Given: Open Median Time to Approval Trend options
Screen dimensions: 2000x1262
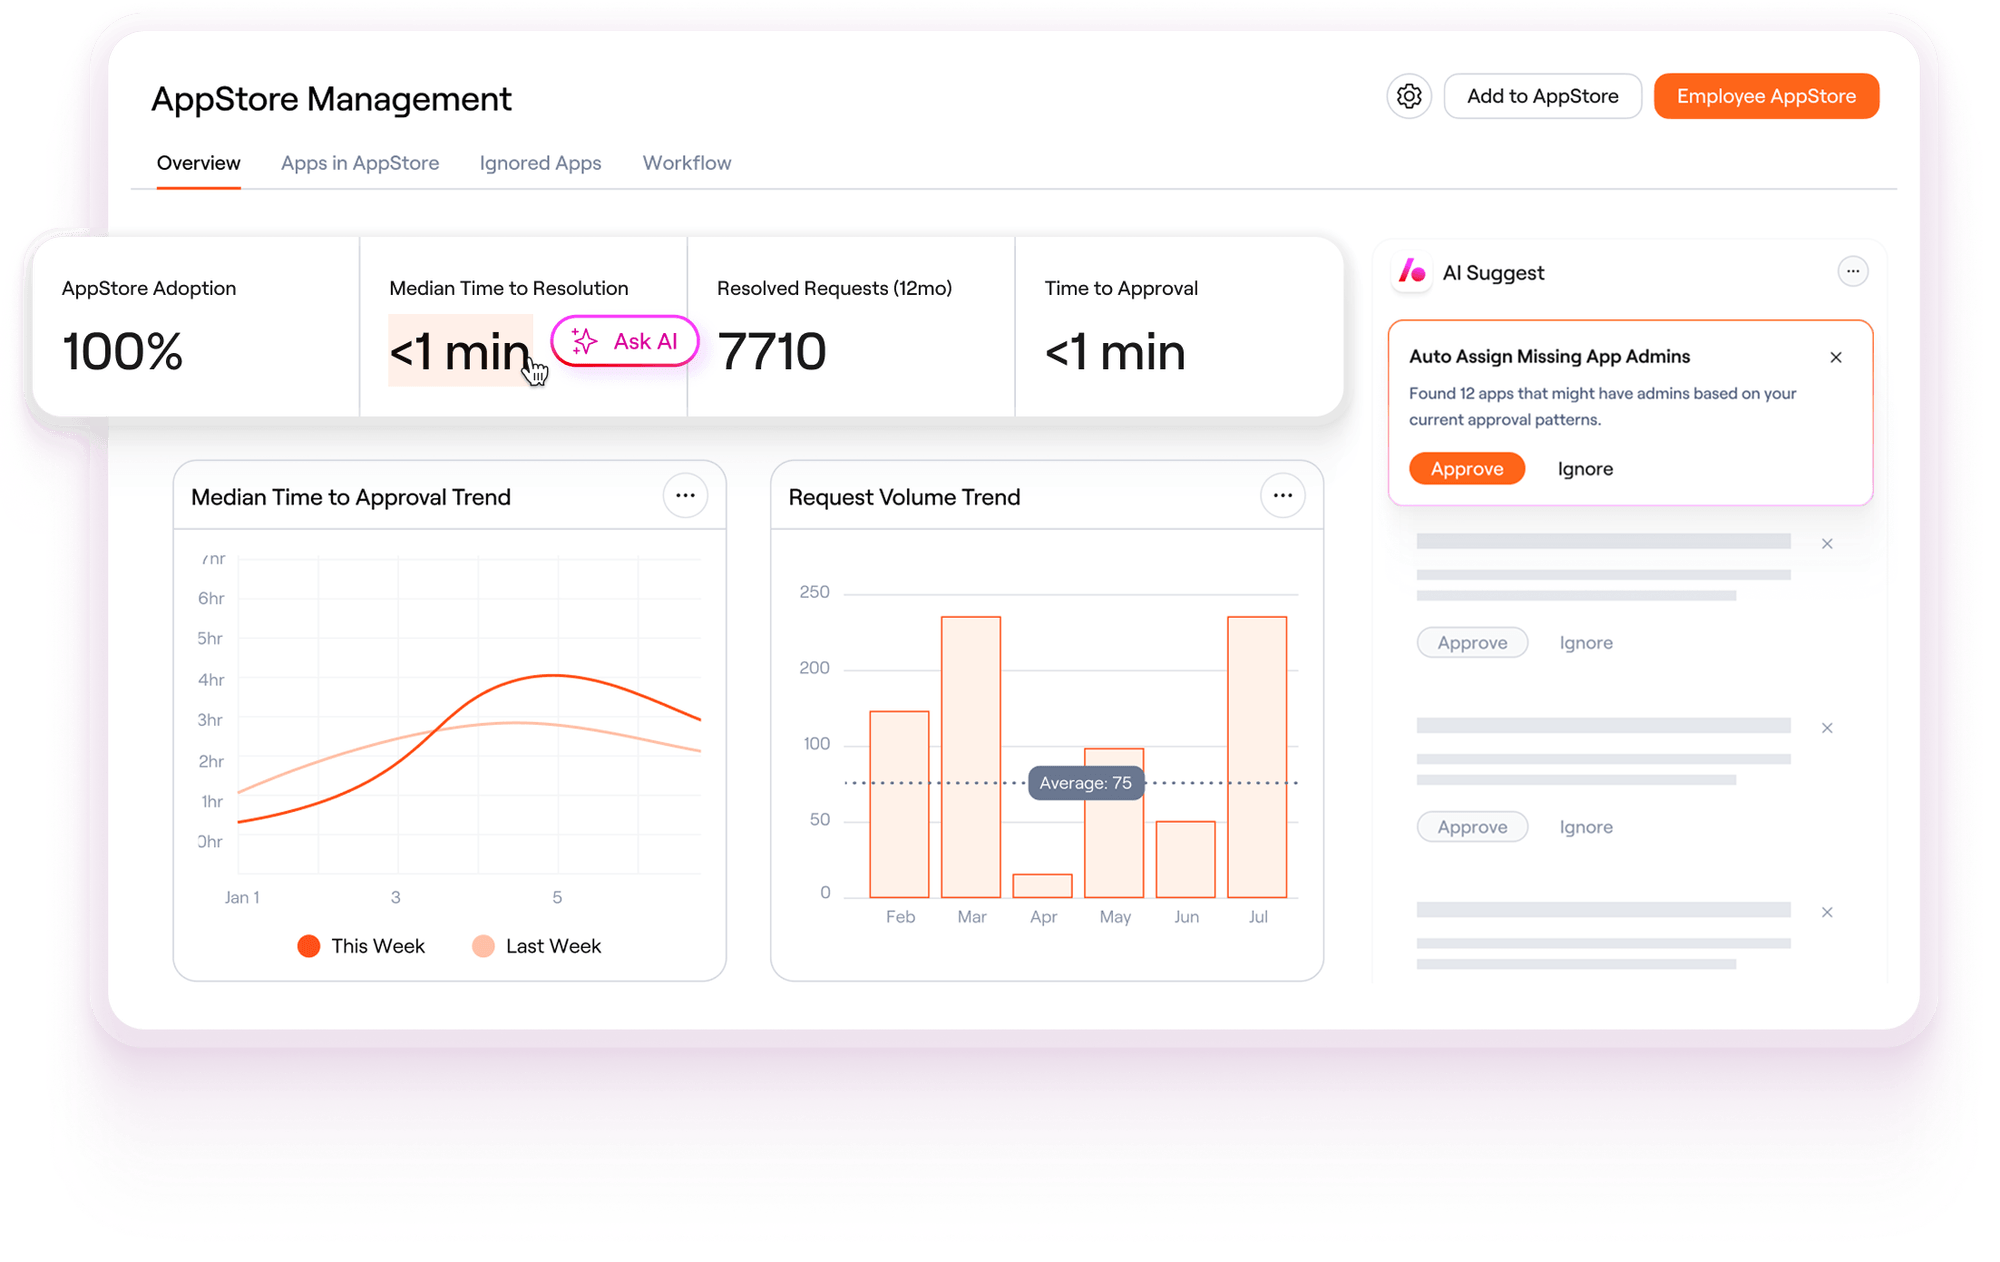Looking at the screenshot, I should tap(685, 496).
